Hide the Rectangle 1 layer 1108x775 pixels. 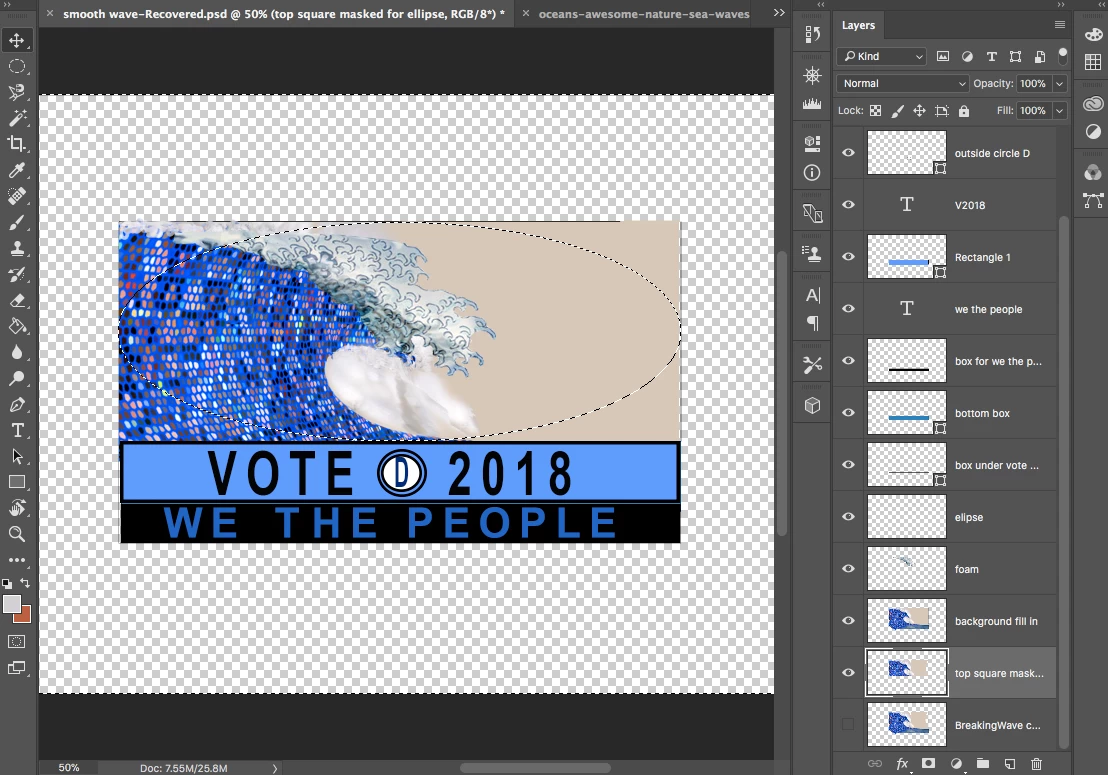pyautogui.click(x=848, y=256)
